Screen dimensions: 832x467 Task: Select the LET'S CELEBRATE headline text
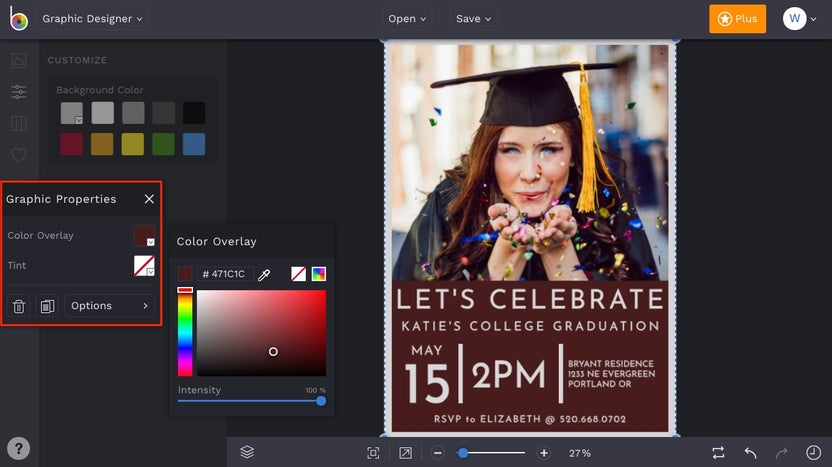[x=530, y=299]
